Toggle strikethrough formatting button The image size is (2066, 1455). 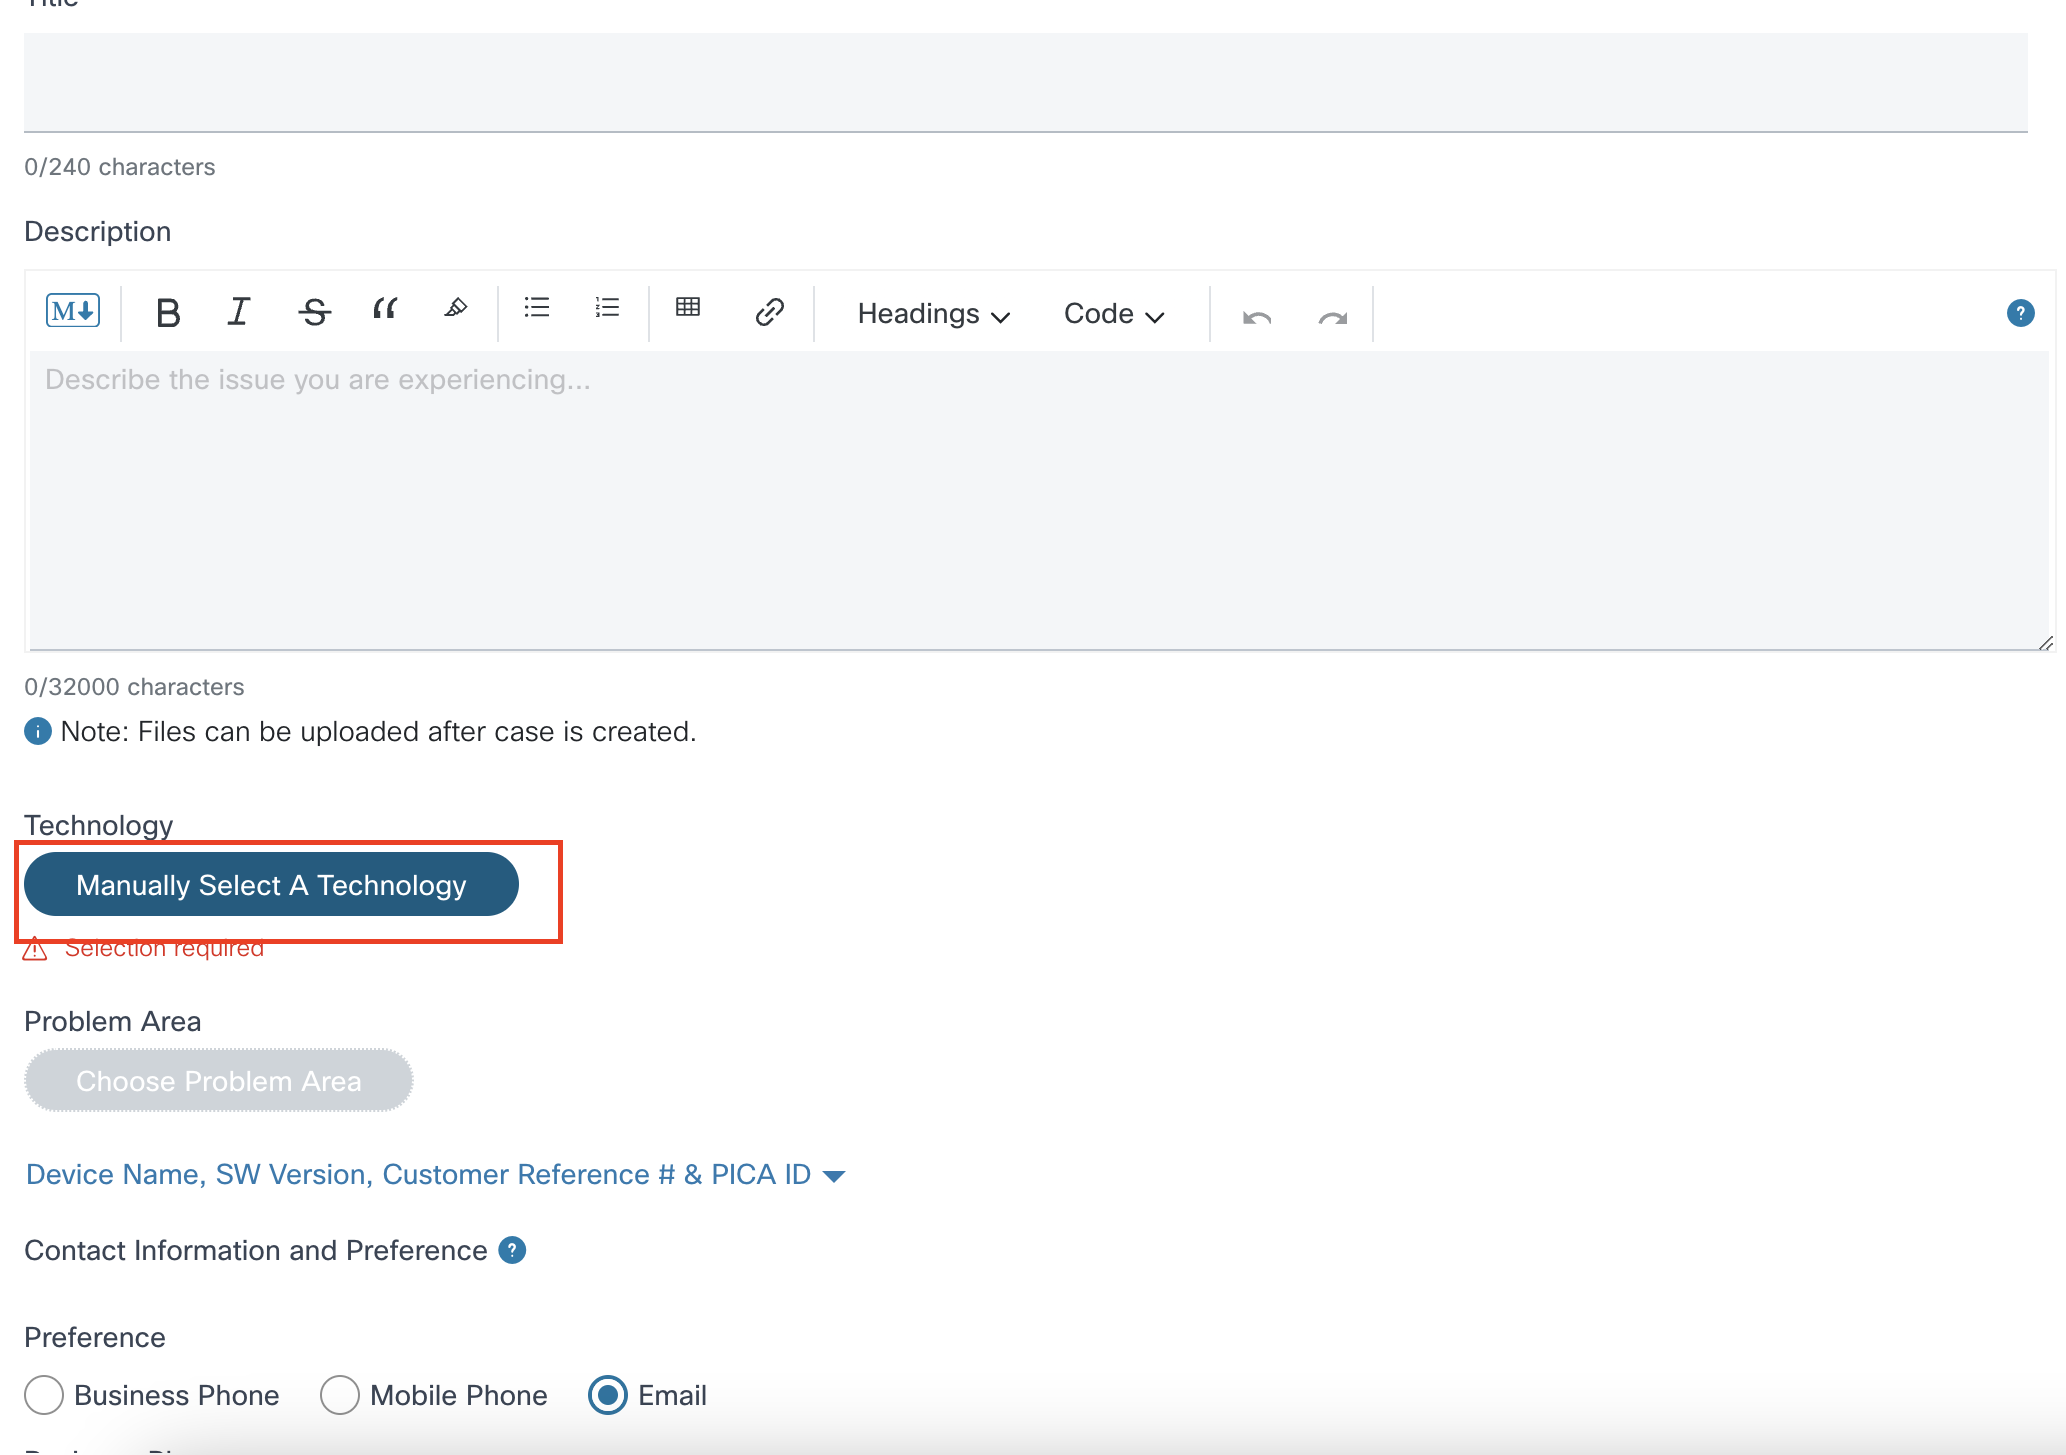point(314,312)
